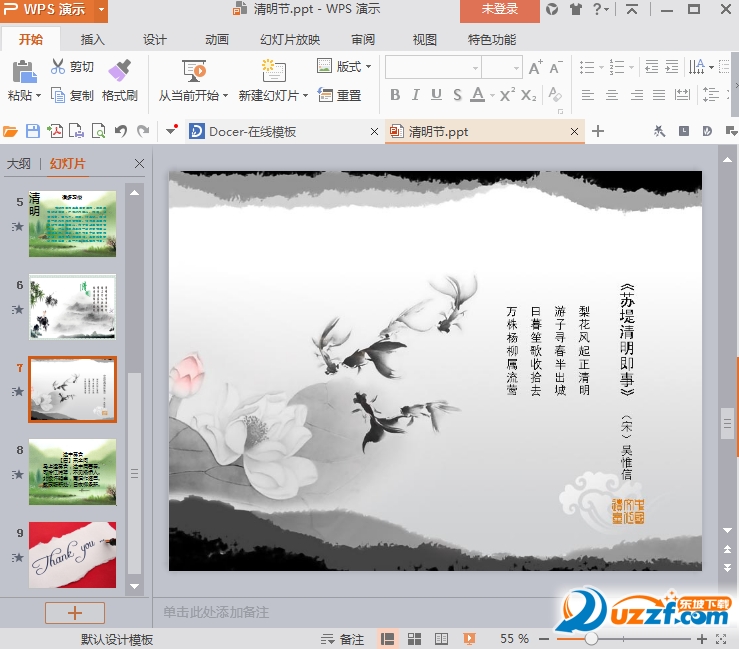Switch to 大纲 outline tab
The image size is (739, 649).
(x=19, y=164)
